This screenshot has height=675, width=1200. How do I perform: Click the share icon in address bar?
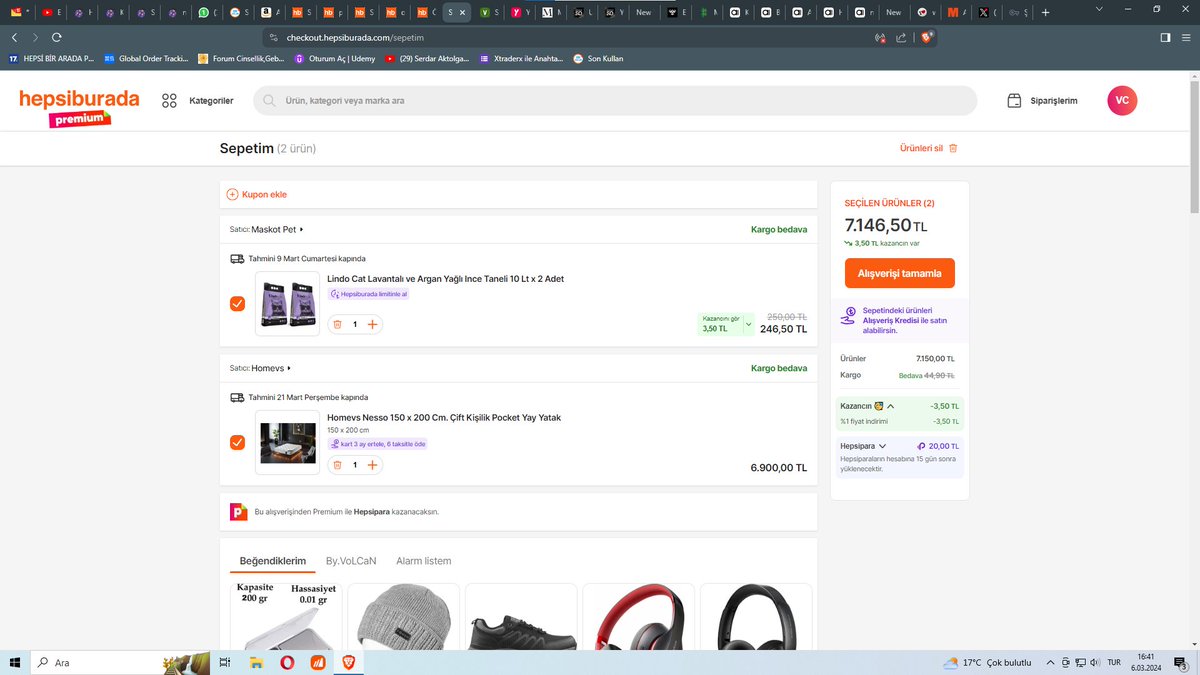tap(901, 38)
